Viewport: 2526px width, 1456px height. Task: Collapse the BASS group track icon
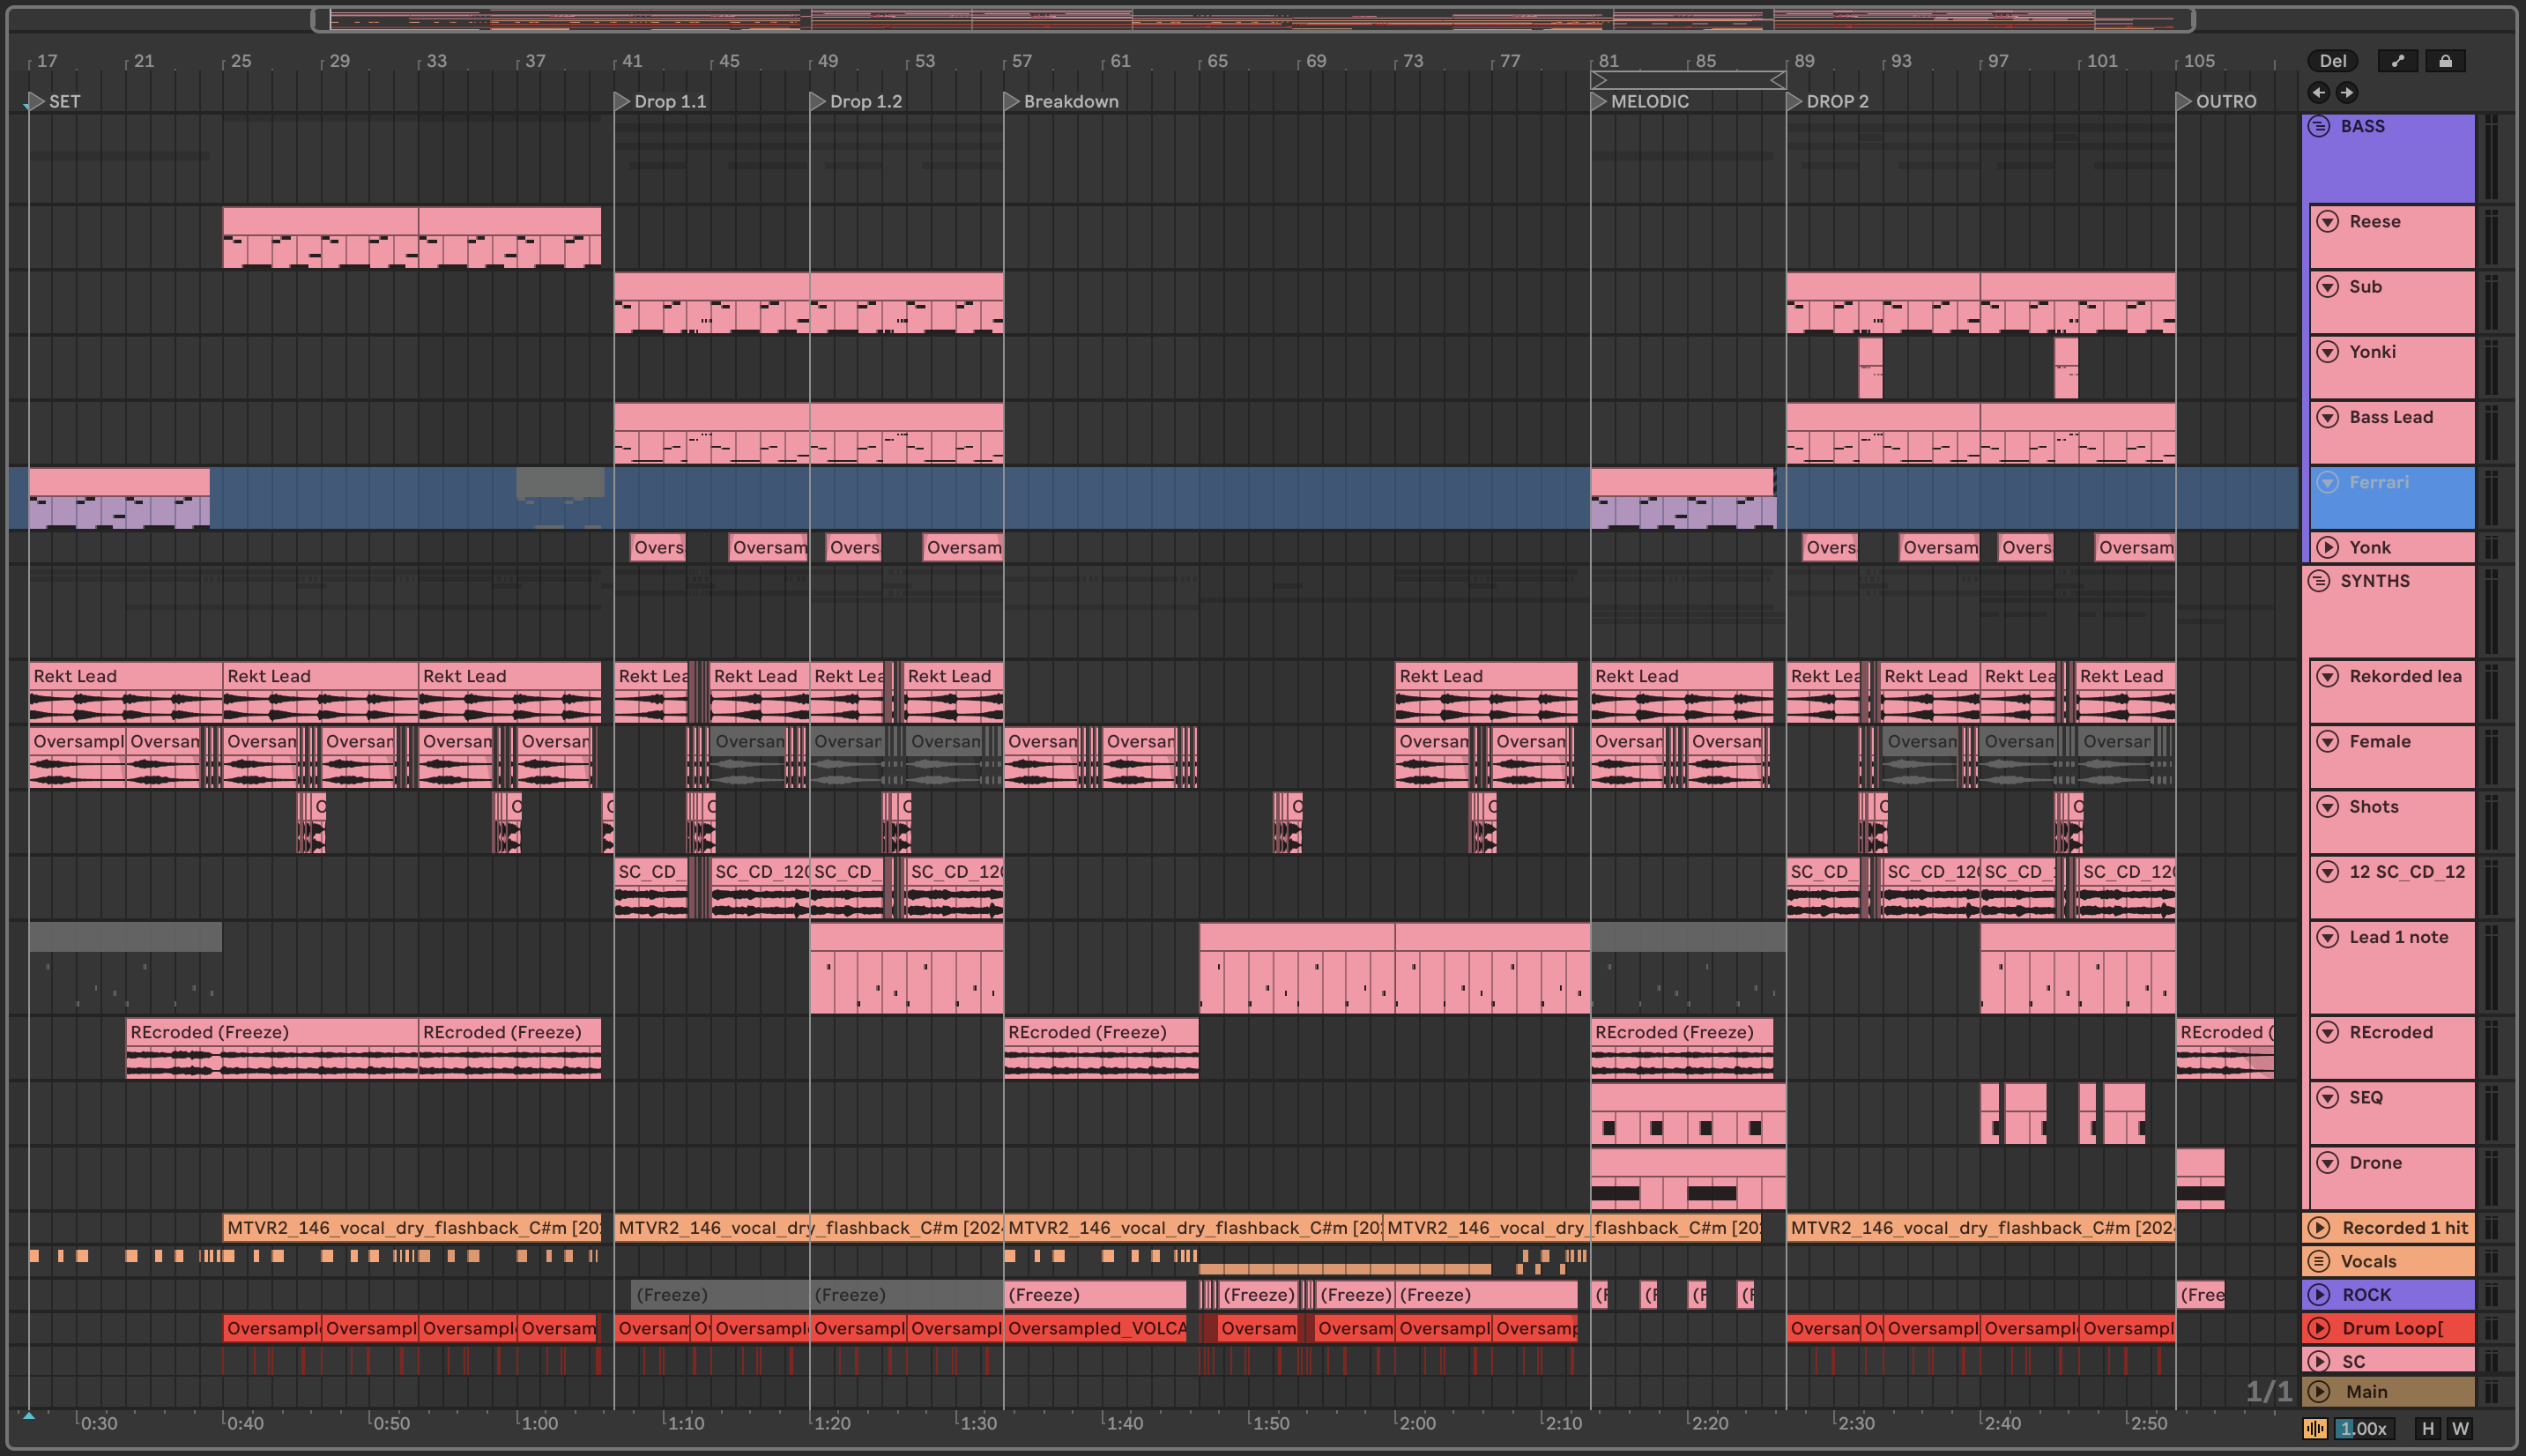tap(2319, 127)
